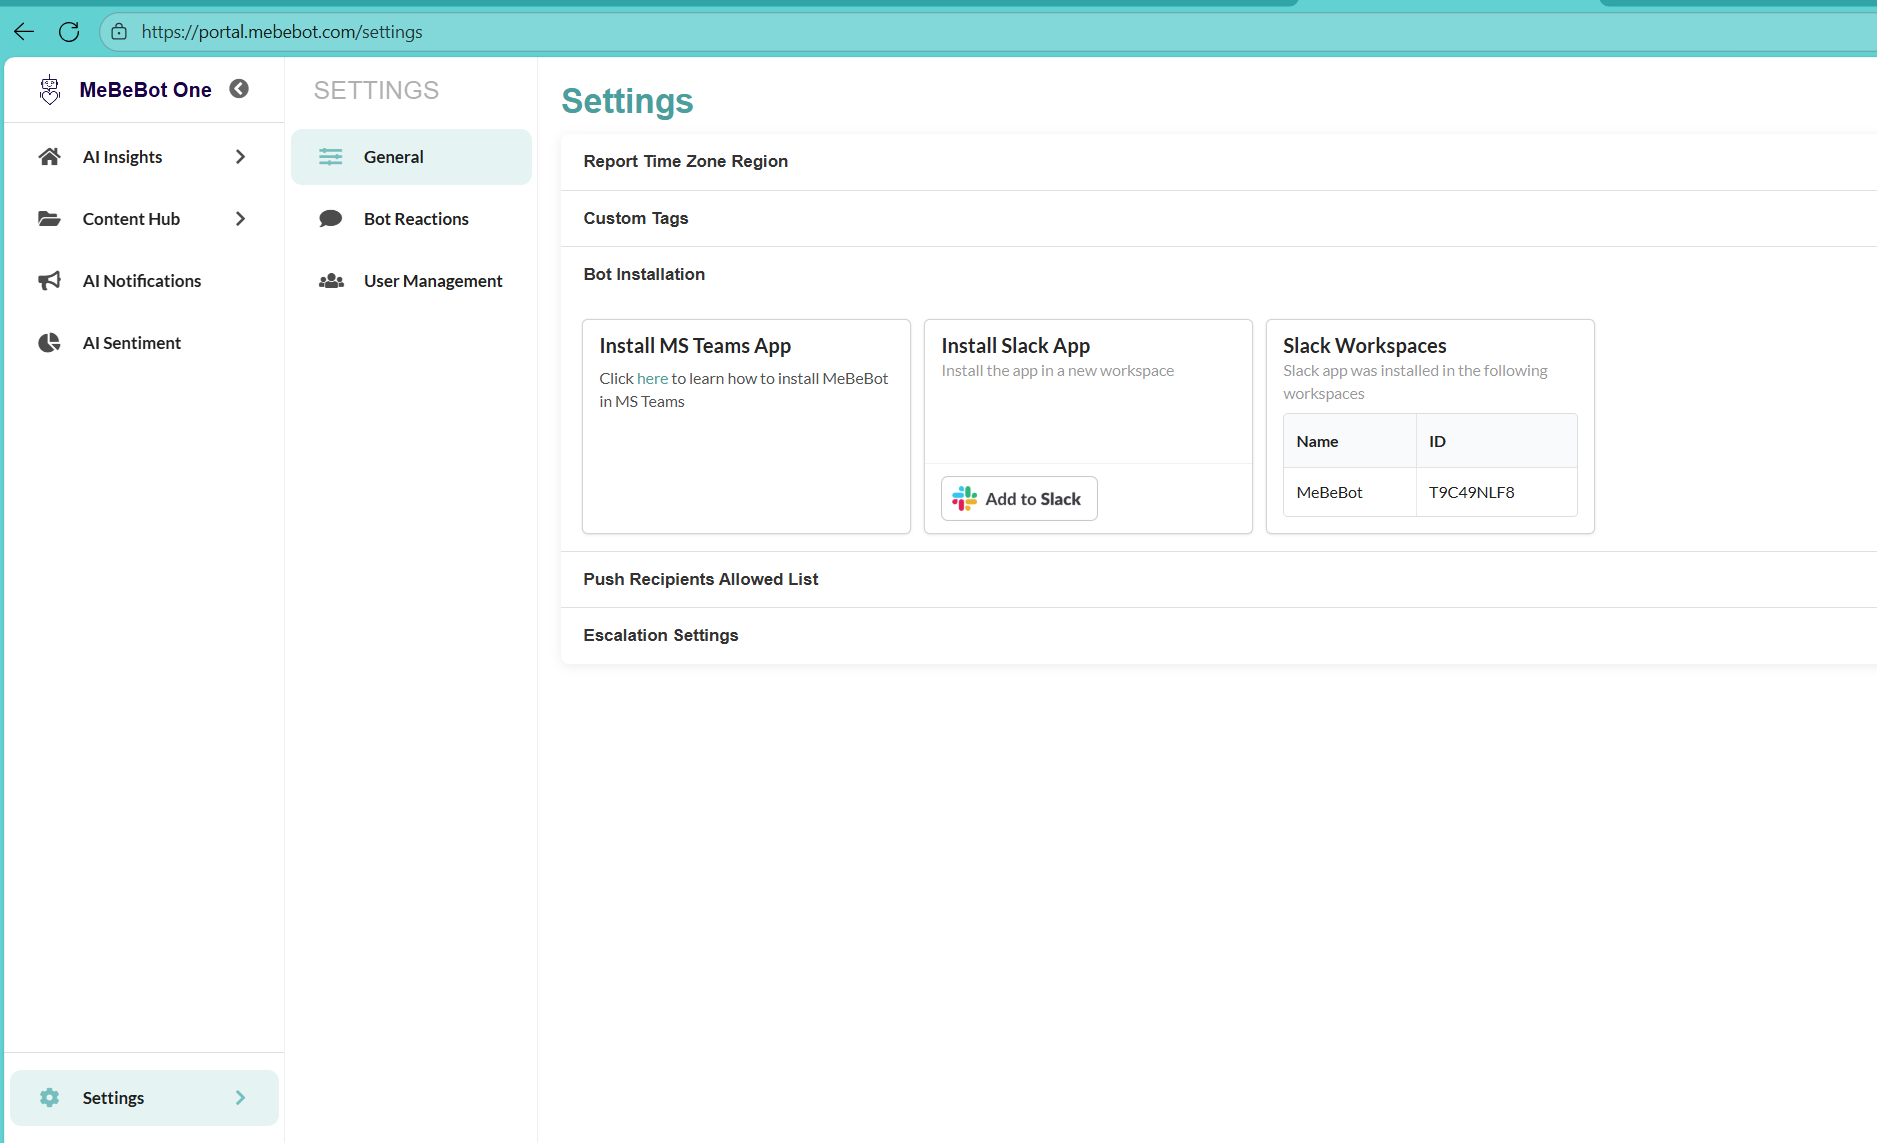Expand the Report Time Zone Region section
This screenshot has height=1143, width=1877.
tap(1218, 162)
